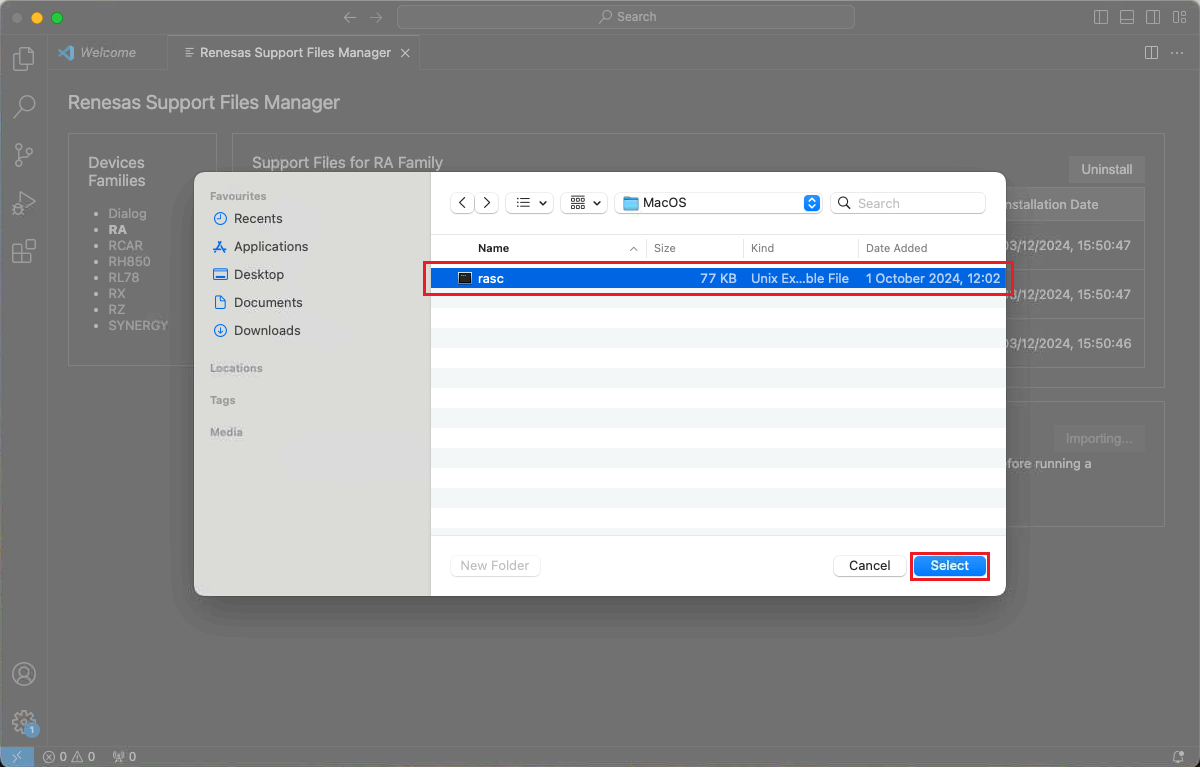Open the grouping options dropdown

pos(584,203)
